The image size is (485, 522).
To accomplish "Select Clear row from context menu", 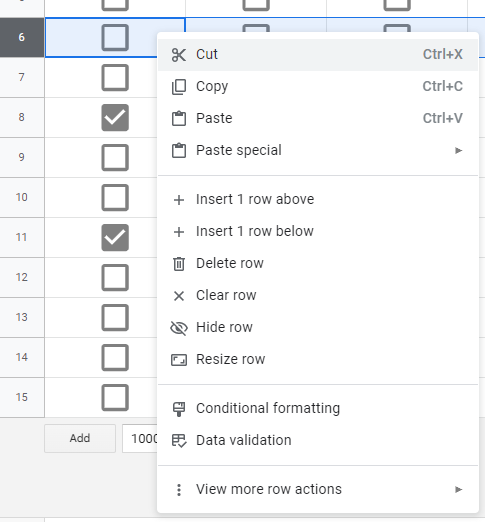I will (226, 295).
